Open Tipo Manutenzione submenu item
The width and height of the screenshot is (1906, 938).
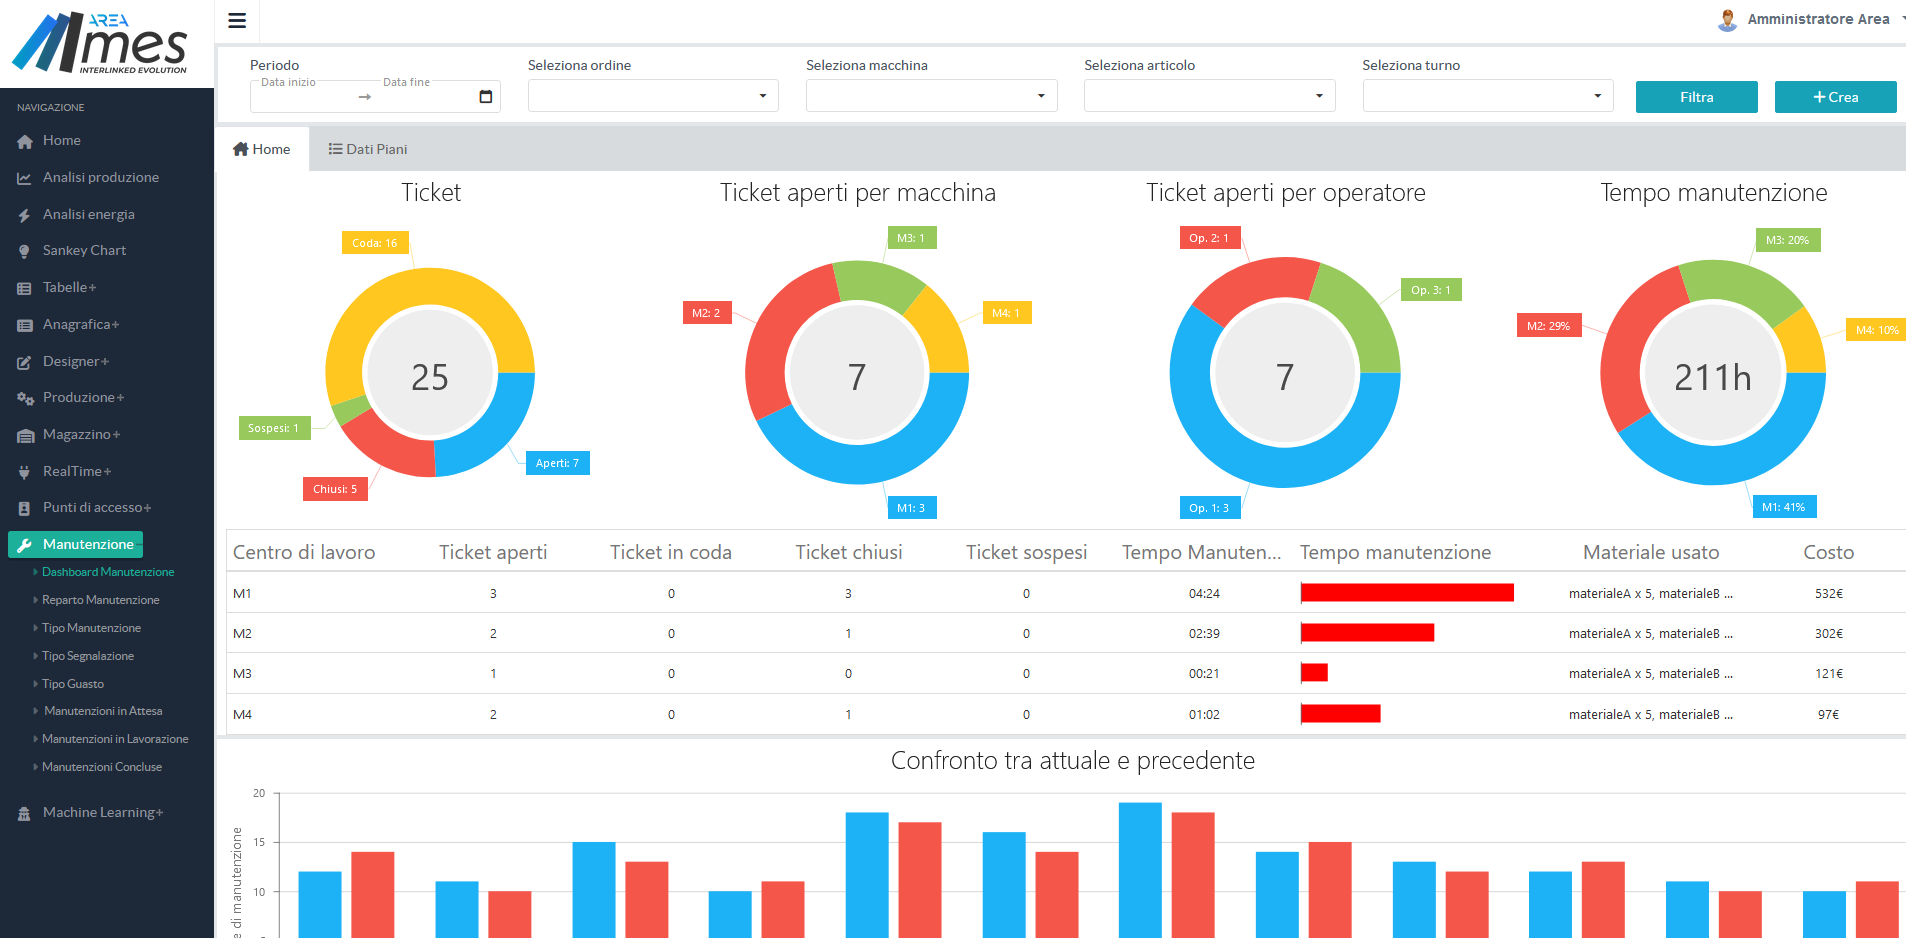click(x=92, y=628)
